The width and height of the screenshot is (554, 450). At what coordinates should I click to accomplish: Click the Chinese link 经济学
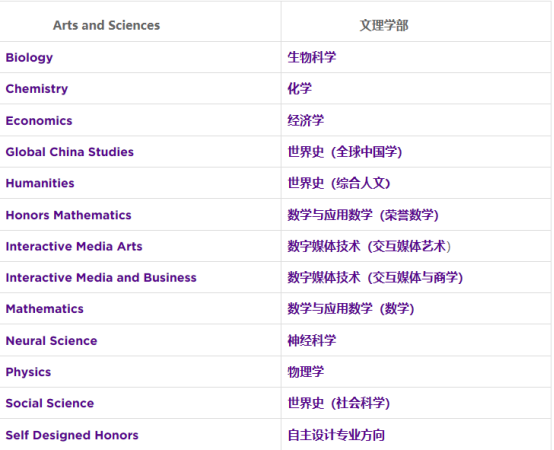(x=306, y=120)
